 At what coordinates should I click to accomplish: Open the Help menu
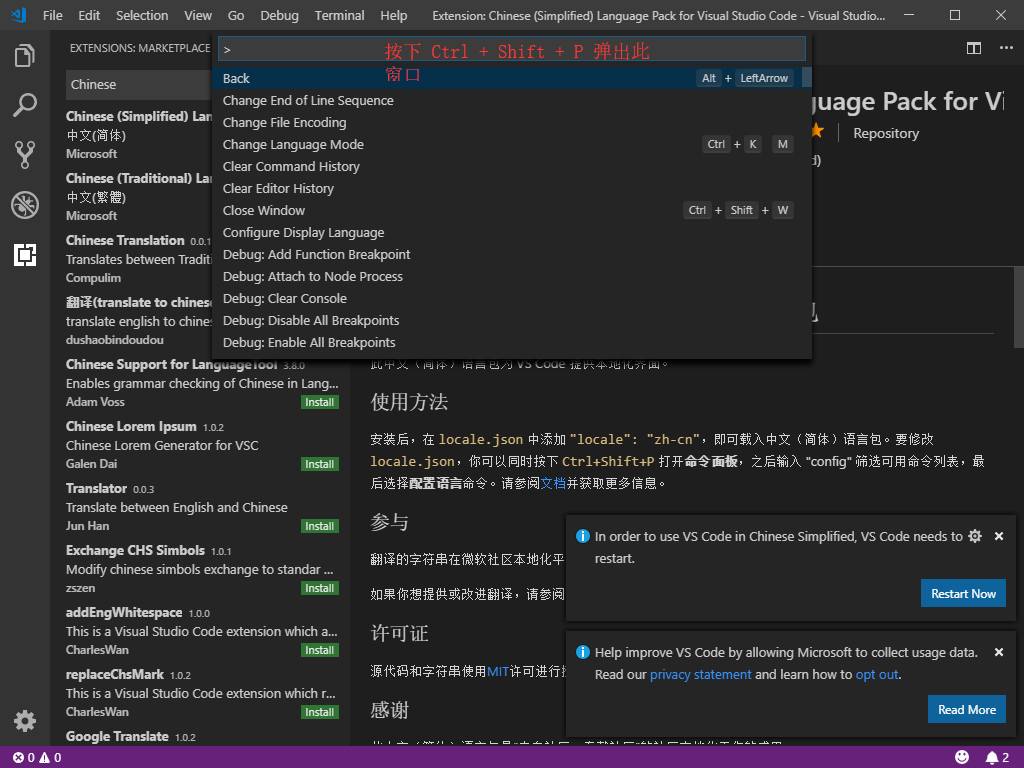pos(393,15)
